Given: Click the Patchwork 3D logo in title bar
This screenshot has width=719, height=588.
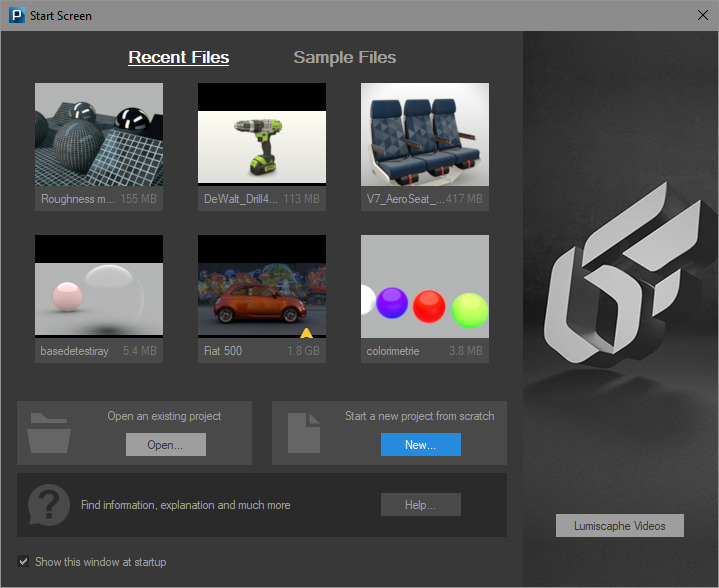Looking at the screenshot, I should pyautogui.click(x=17, y=15).
